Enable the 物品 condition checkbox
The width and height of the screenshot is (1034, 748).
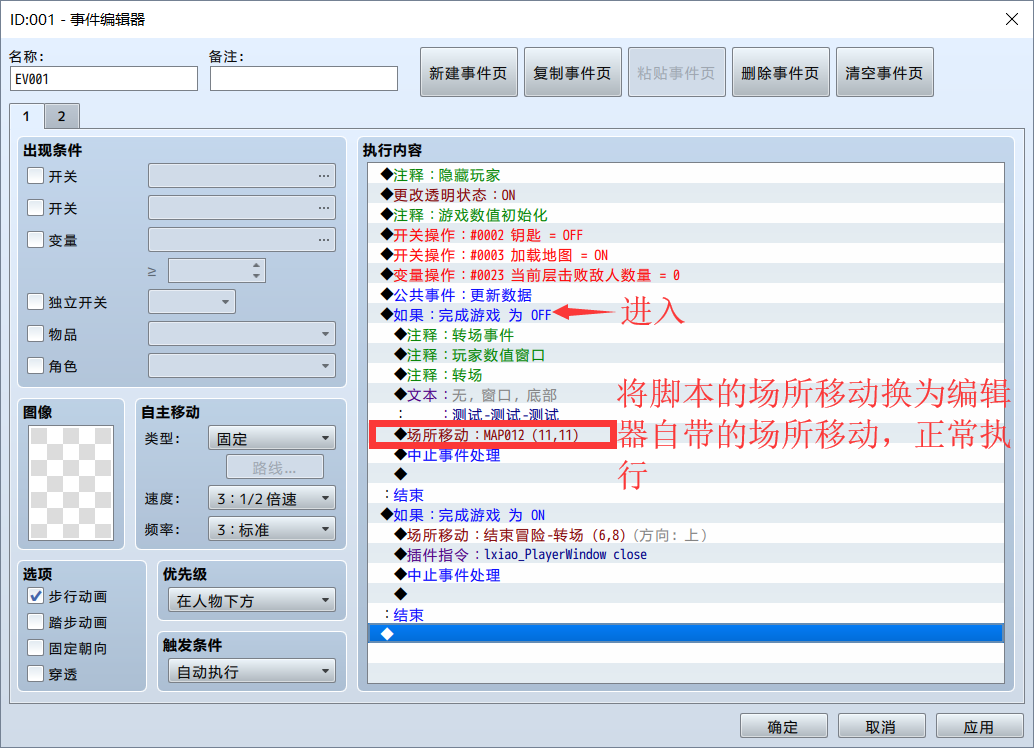coord(36,334)
